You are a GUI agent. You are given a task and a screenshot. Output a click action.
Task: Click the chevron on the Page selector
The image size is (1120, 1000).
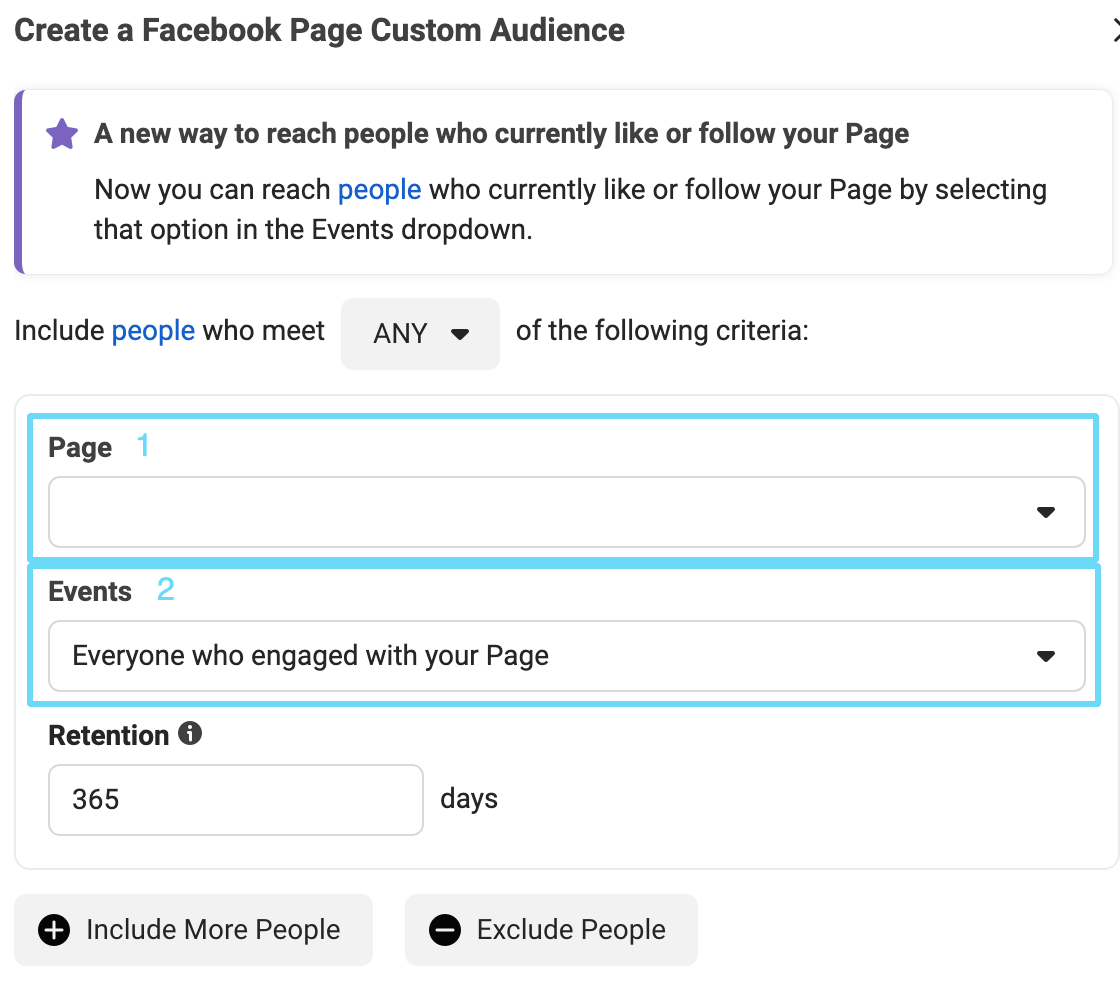pos(1046,512)
